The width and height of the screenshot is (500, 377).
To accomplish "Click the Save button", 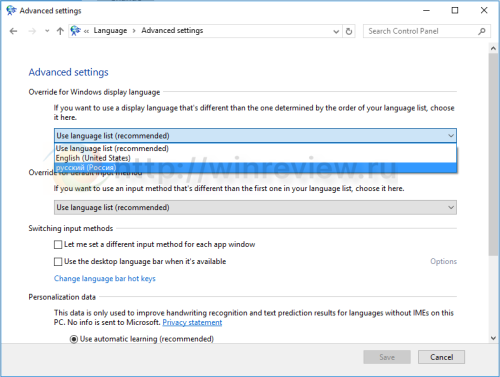I will point(387,357).
